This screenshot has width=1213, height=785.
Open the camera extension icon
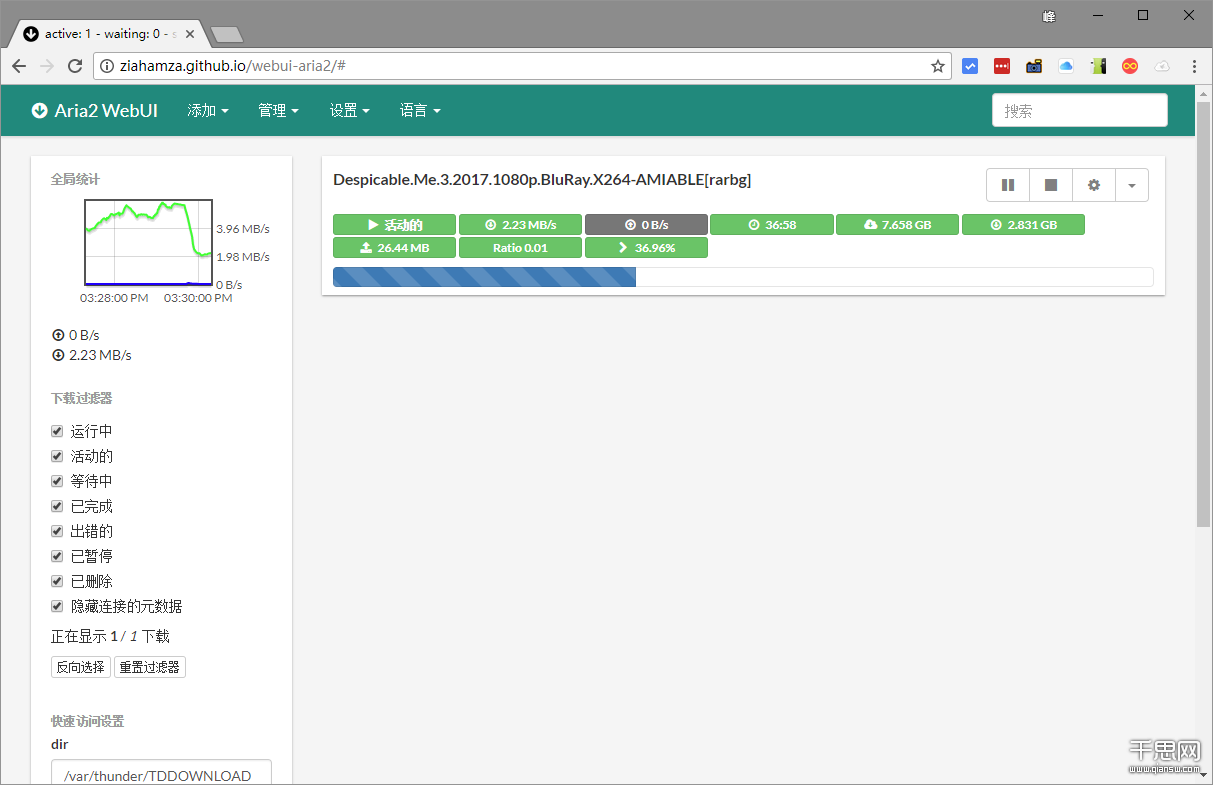(1034, 66)
